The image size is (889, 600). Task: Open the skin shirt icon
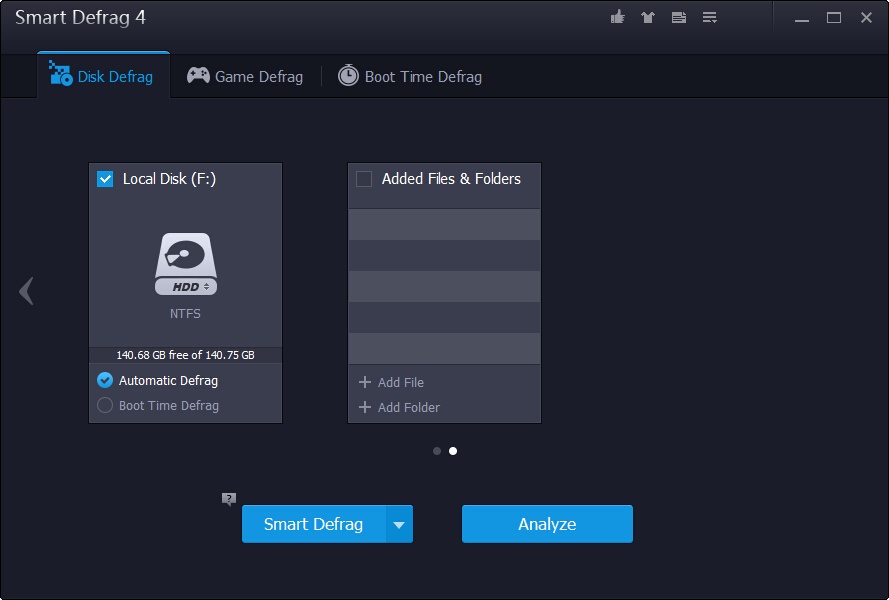click(648, 17)
